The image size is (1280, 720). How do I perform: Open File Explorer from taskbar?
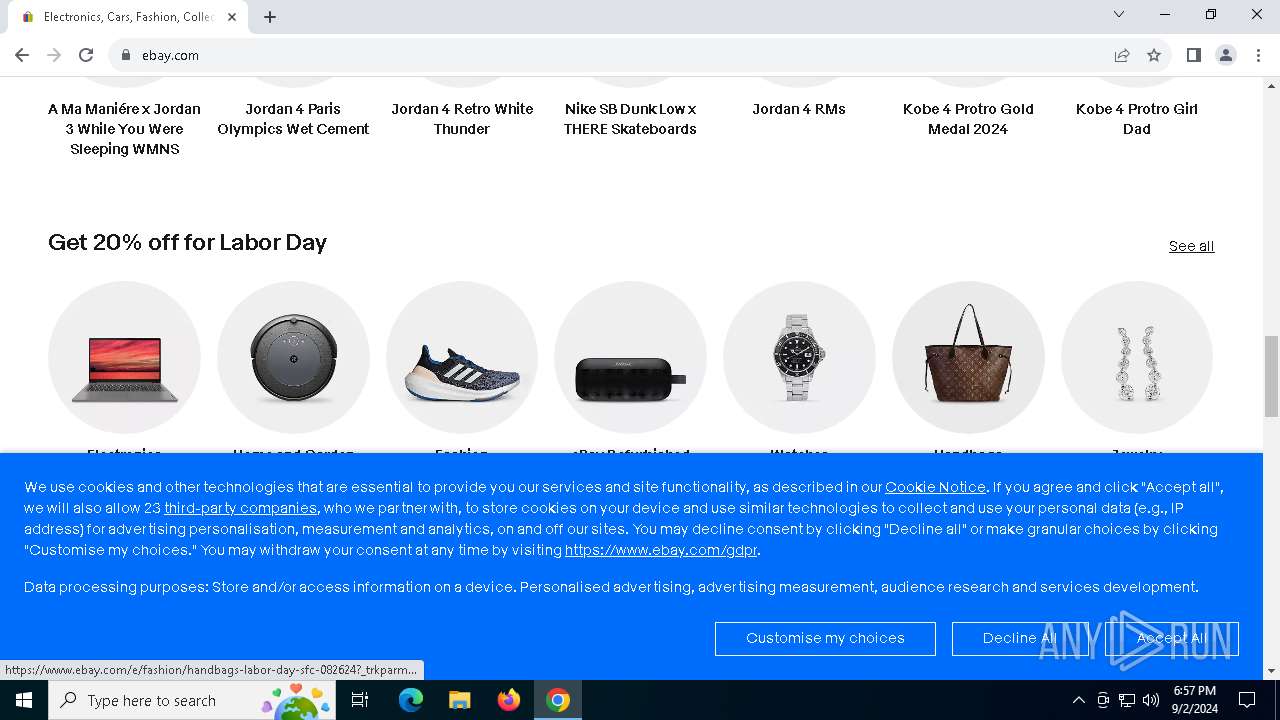[460, 700]
